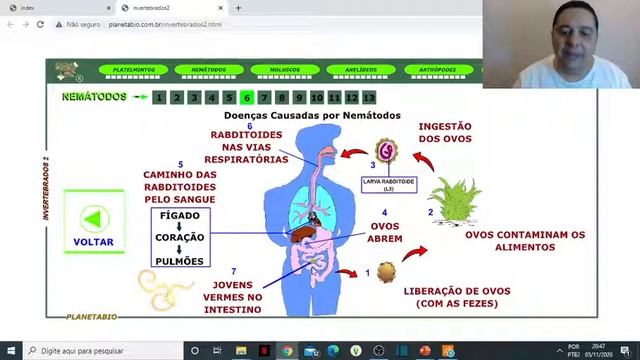The image size is (640, 360).
Task: Open the Nemátodos section
Action: (209, 70)
